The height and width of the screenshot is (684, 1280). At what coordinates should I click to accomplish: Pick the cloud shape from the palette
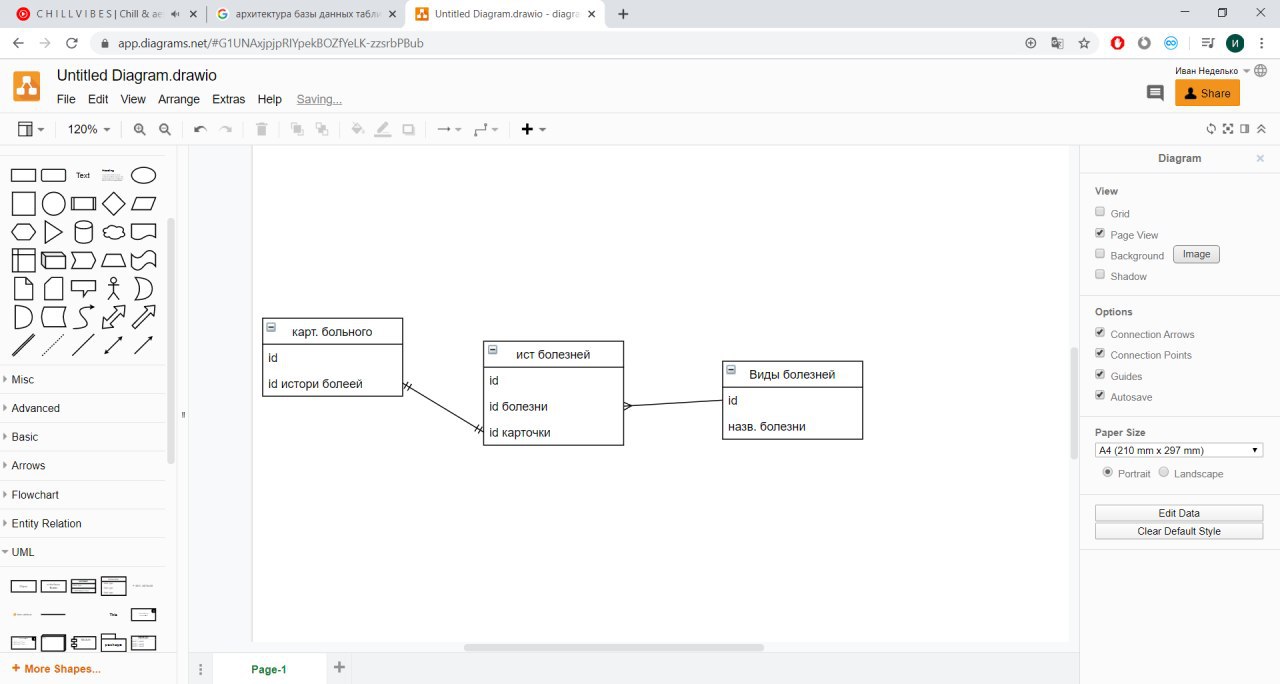(x=114, y=233)
